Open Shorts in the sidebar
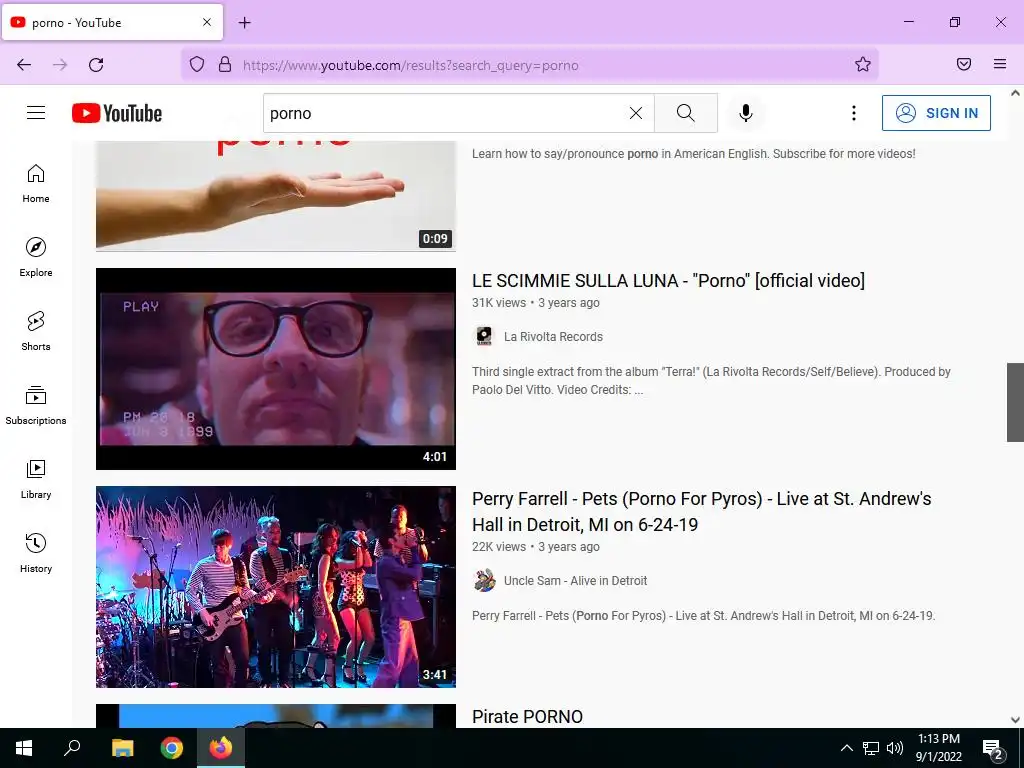1024x768 pixels. coord(36,331)
